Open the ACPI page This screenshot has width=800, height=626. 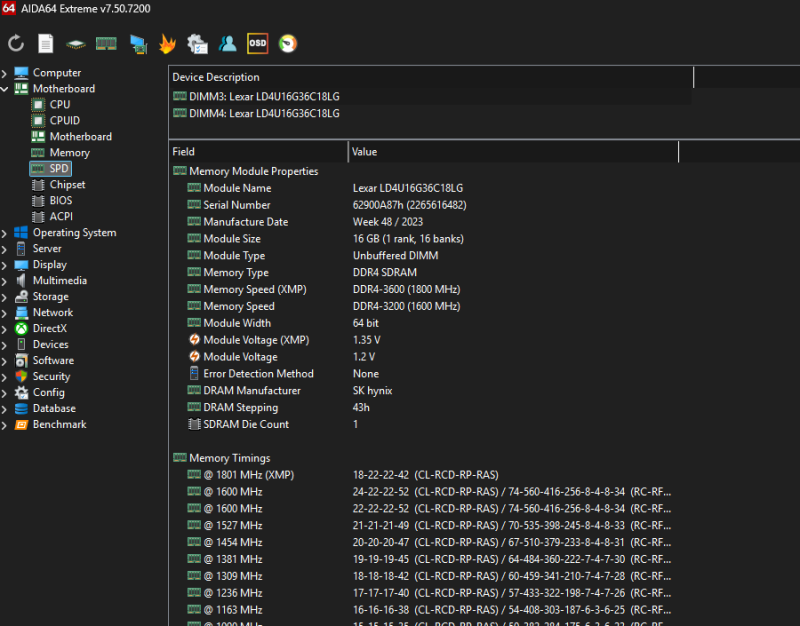(x=61, y=216)
